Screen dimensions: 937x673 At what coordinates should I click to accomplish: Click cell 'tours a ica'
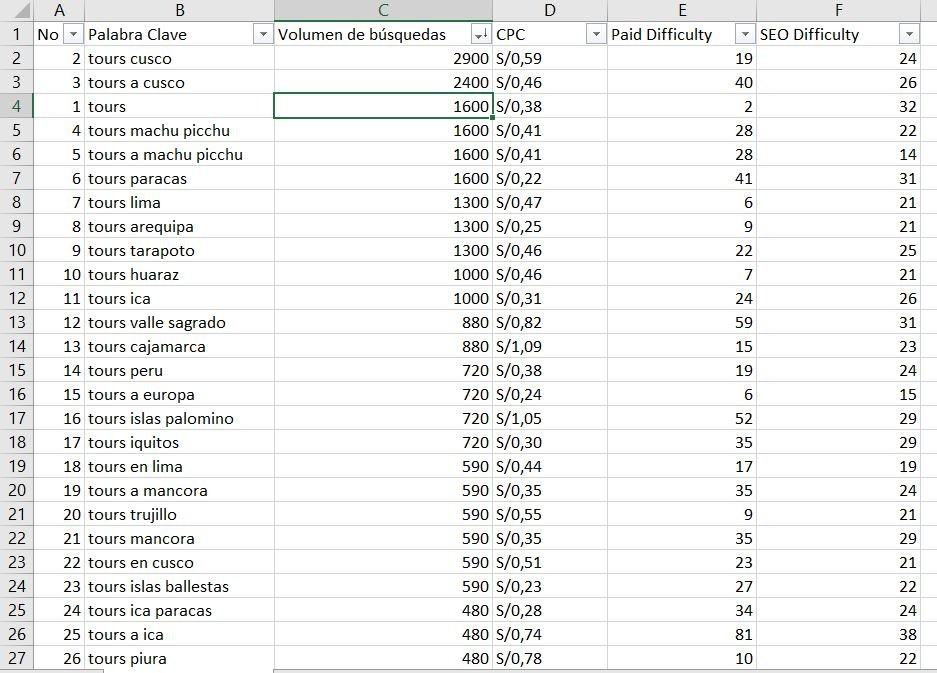point(179,634)
